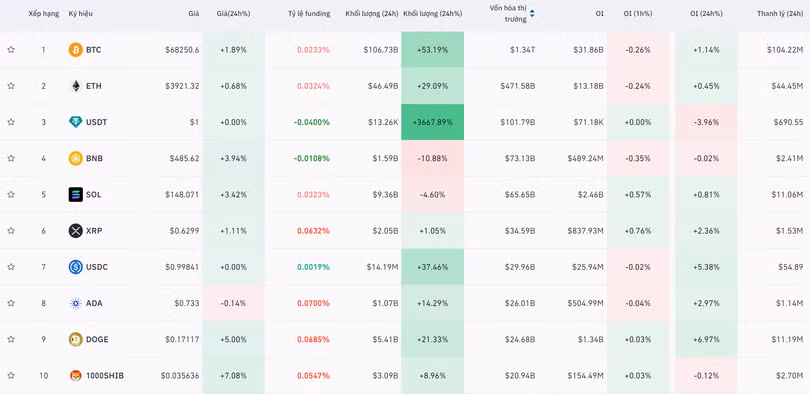Click DOGE price change +5.00%
The image size is (810, 394).
[x=233, y=339]
